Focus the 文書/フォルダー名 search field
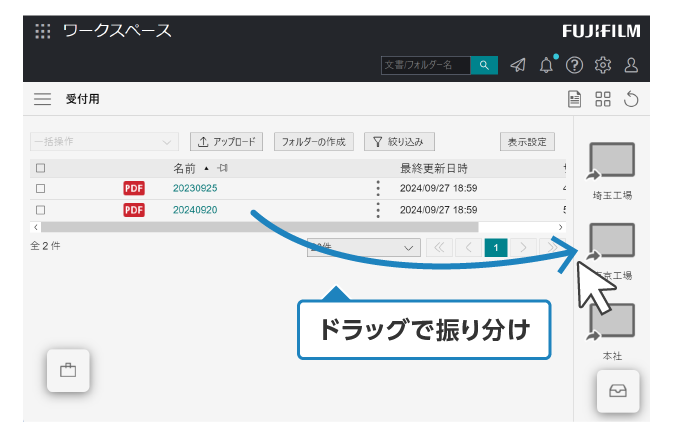 (x=426, y=65)
